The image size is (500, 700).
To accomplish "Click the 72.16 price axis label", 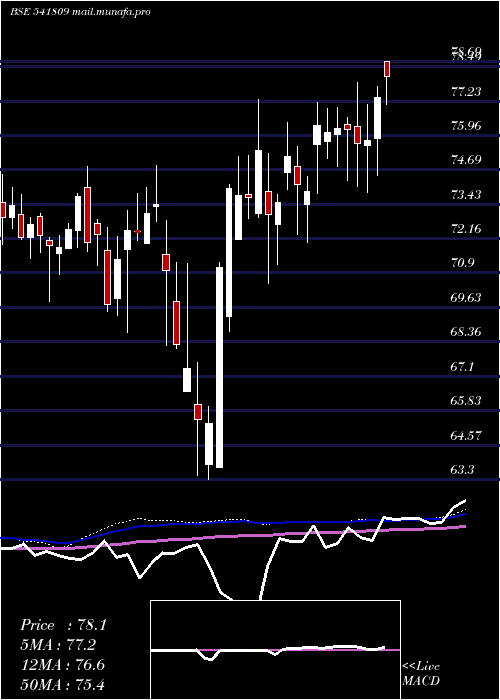I will tap(467, 229).
